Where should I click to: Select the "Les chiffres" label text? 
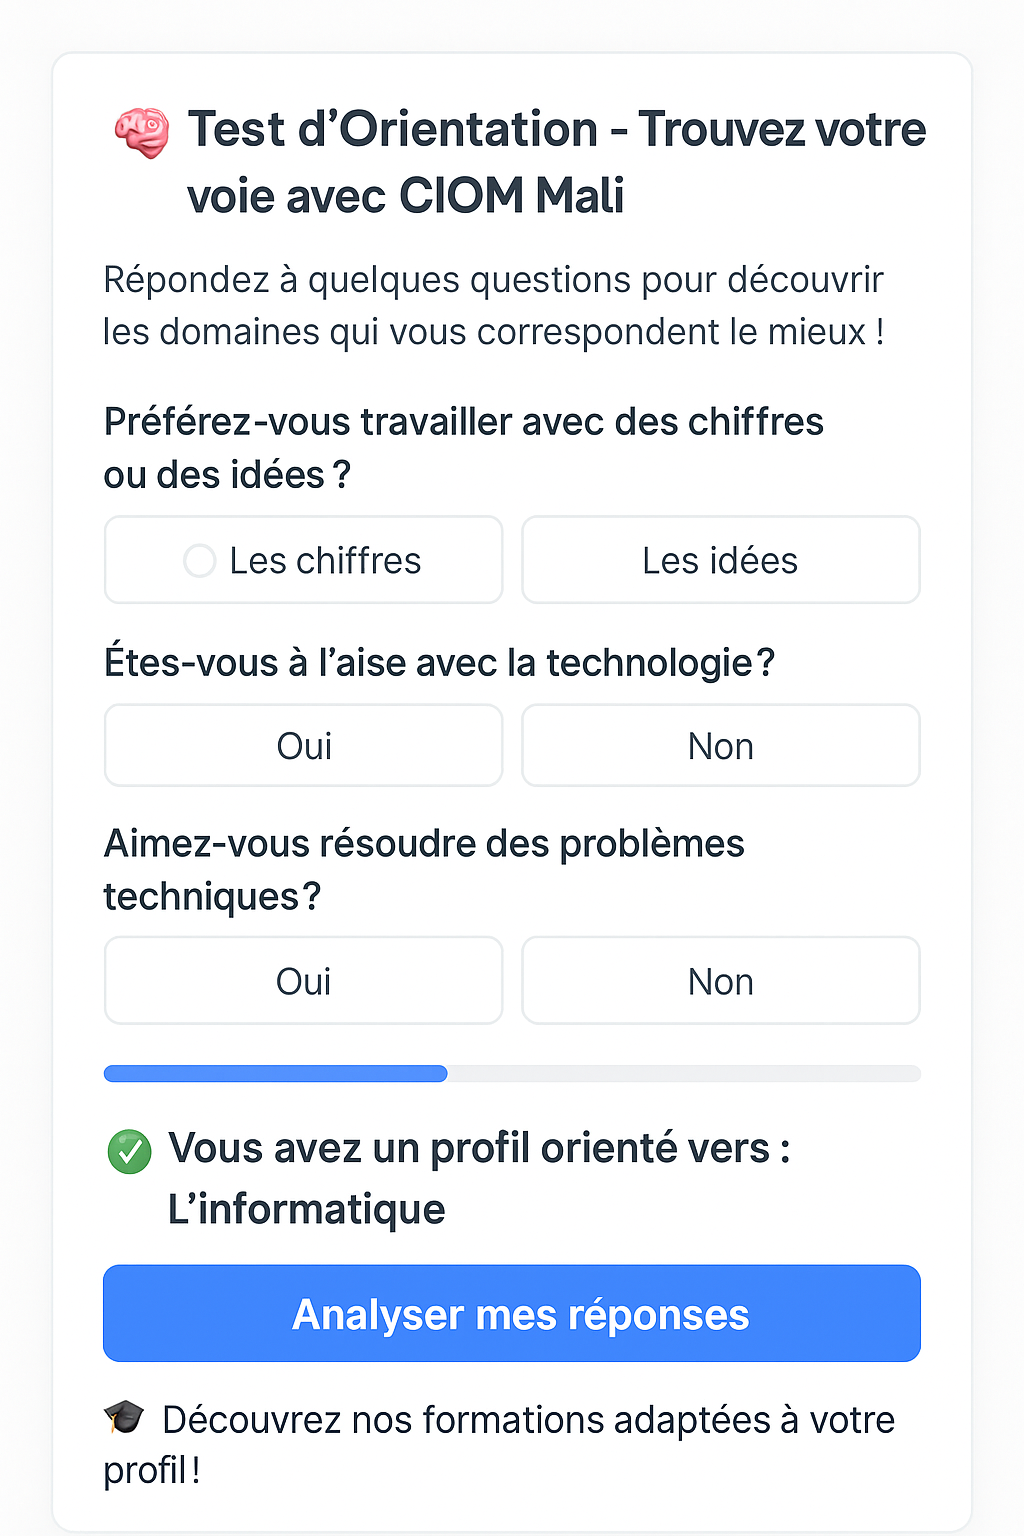click(325, 561)
